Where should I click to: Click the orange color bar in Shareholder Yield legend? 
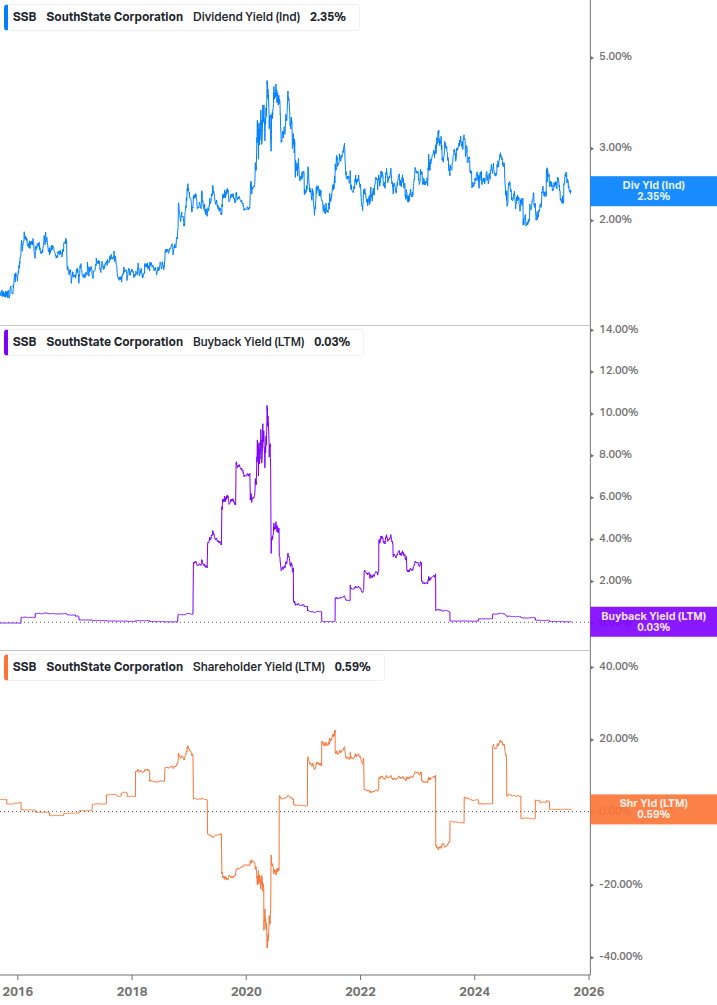6,666
